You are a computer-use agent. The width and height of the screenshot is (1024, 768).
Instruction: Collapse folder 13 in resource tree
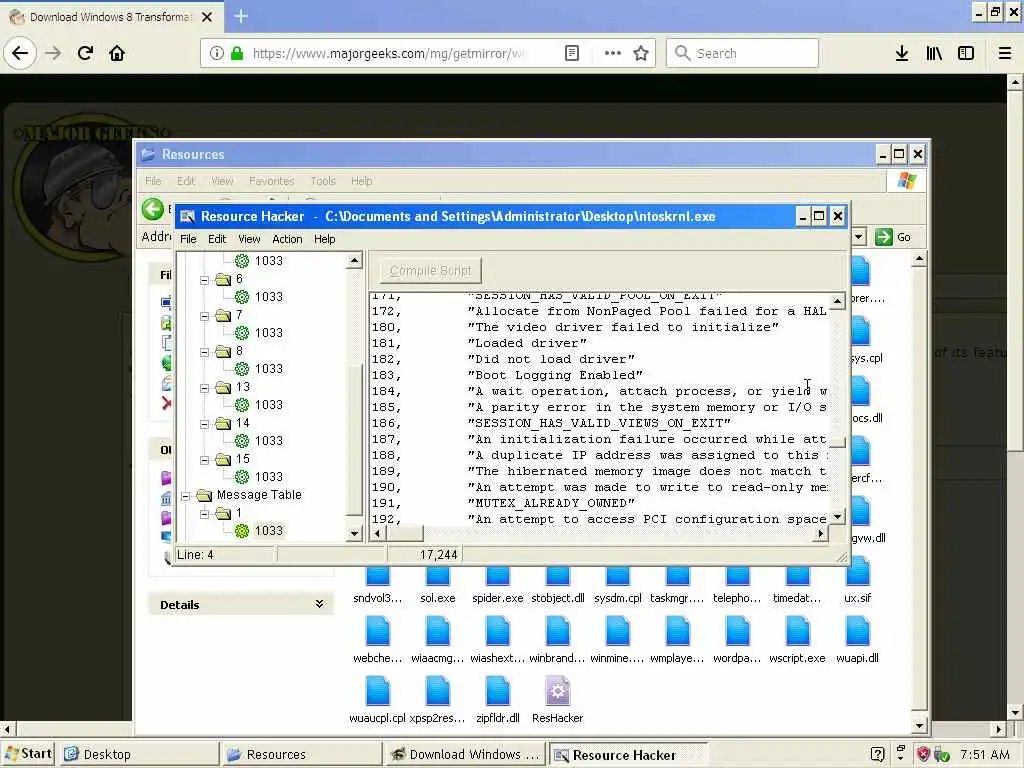(x=204, y=388)
